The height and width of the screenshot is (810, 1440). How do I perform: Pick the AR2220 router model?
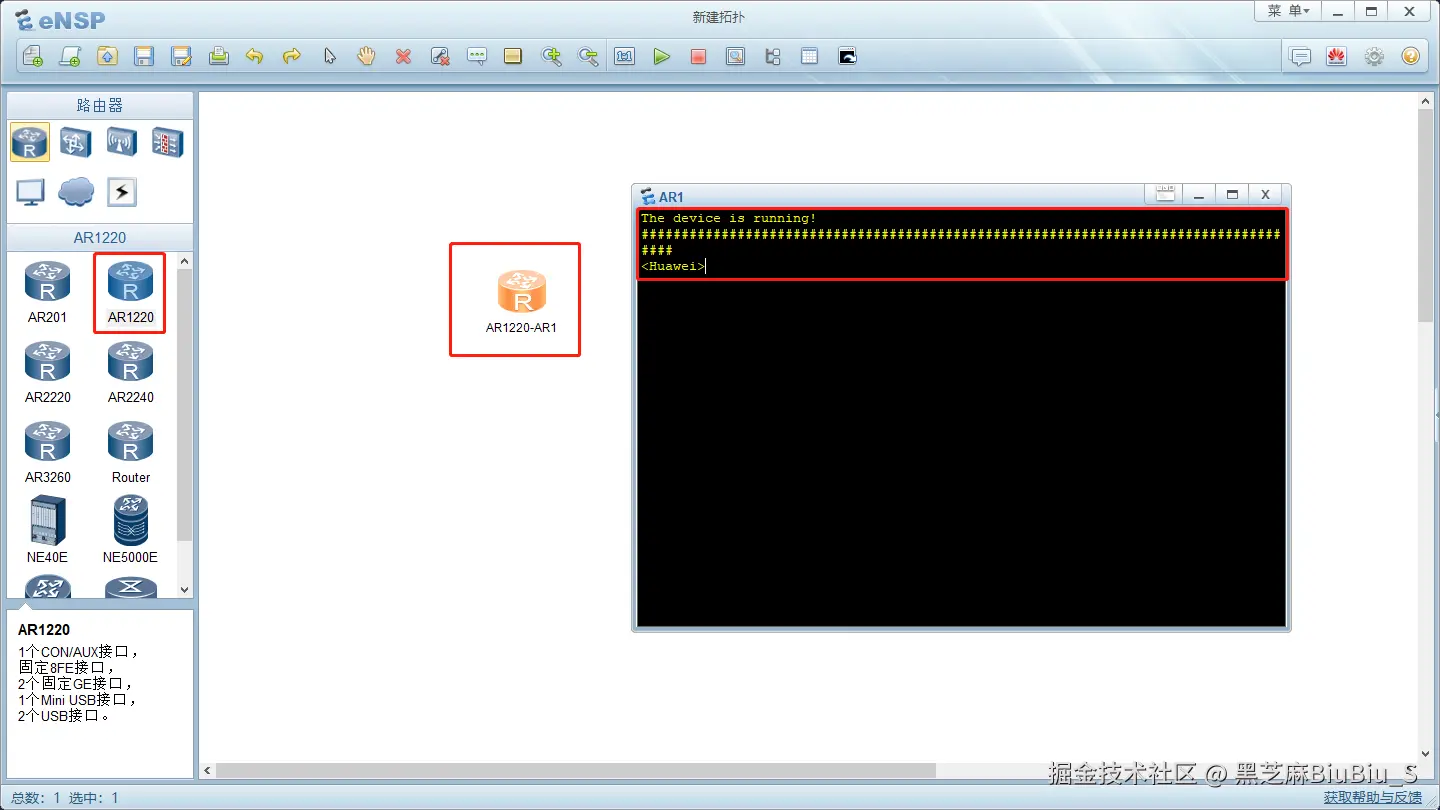click(x=47, y=372)
